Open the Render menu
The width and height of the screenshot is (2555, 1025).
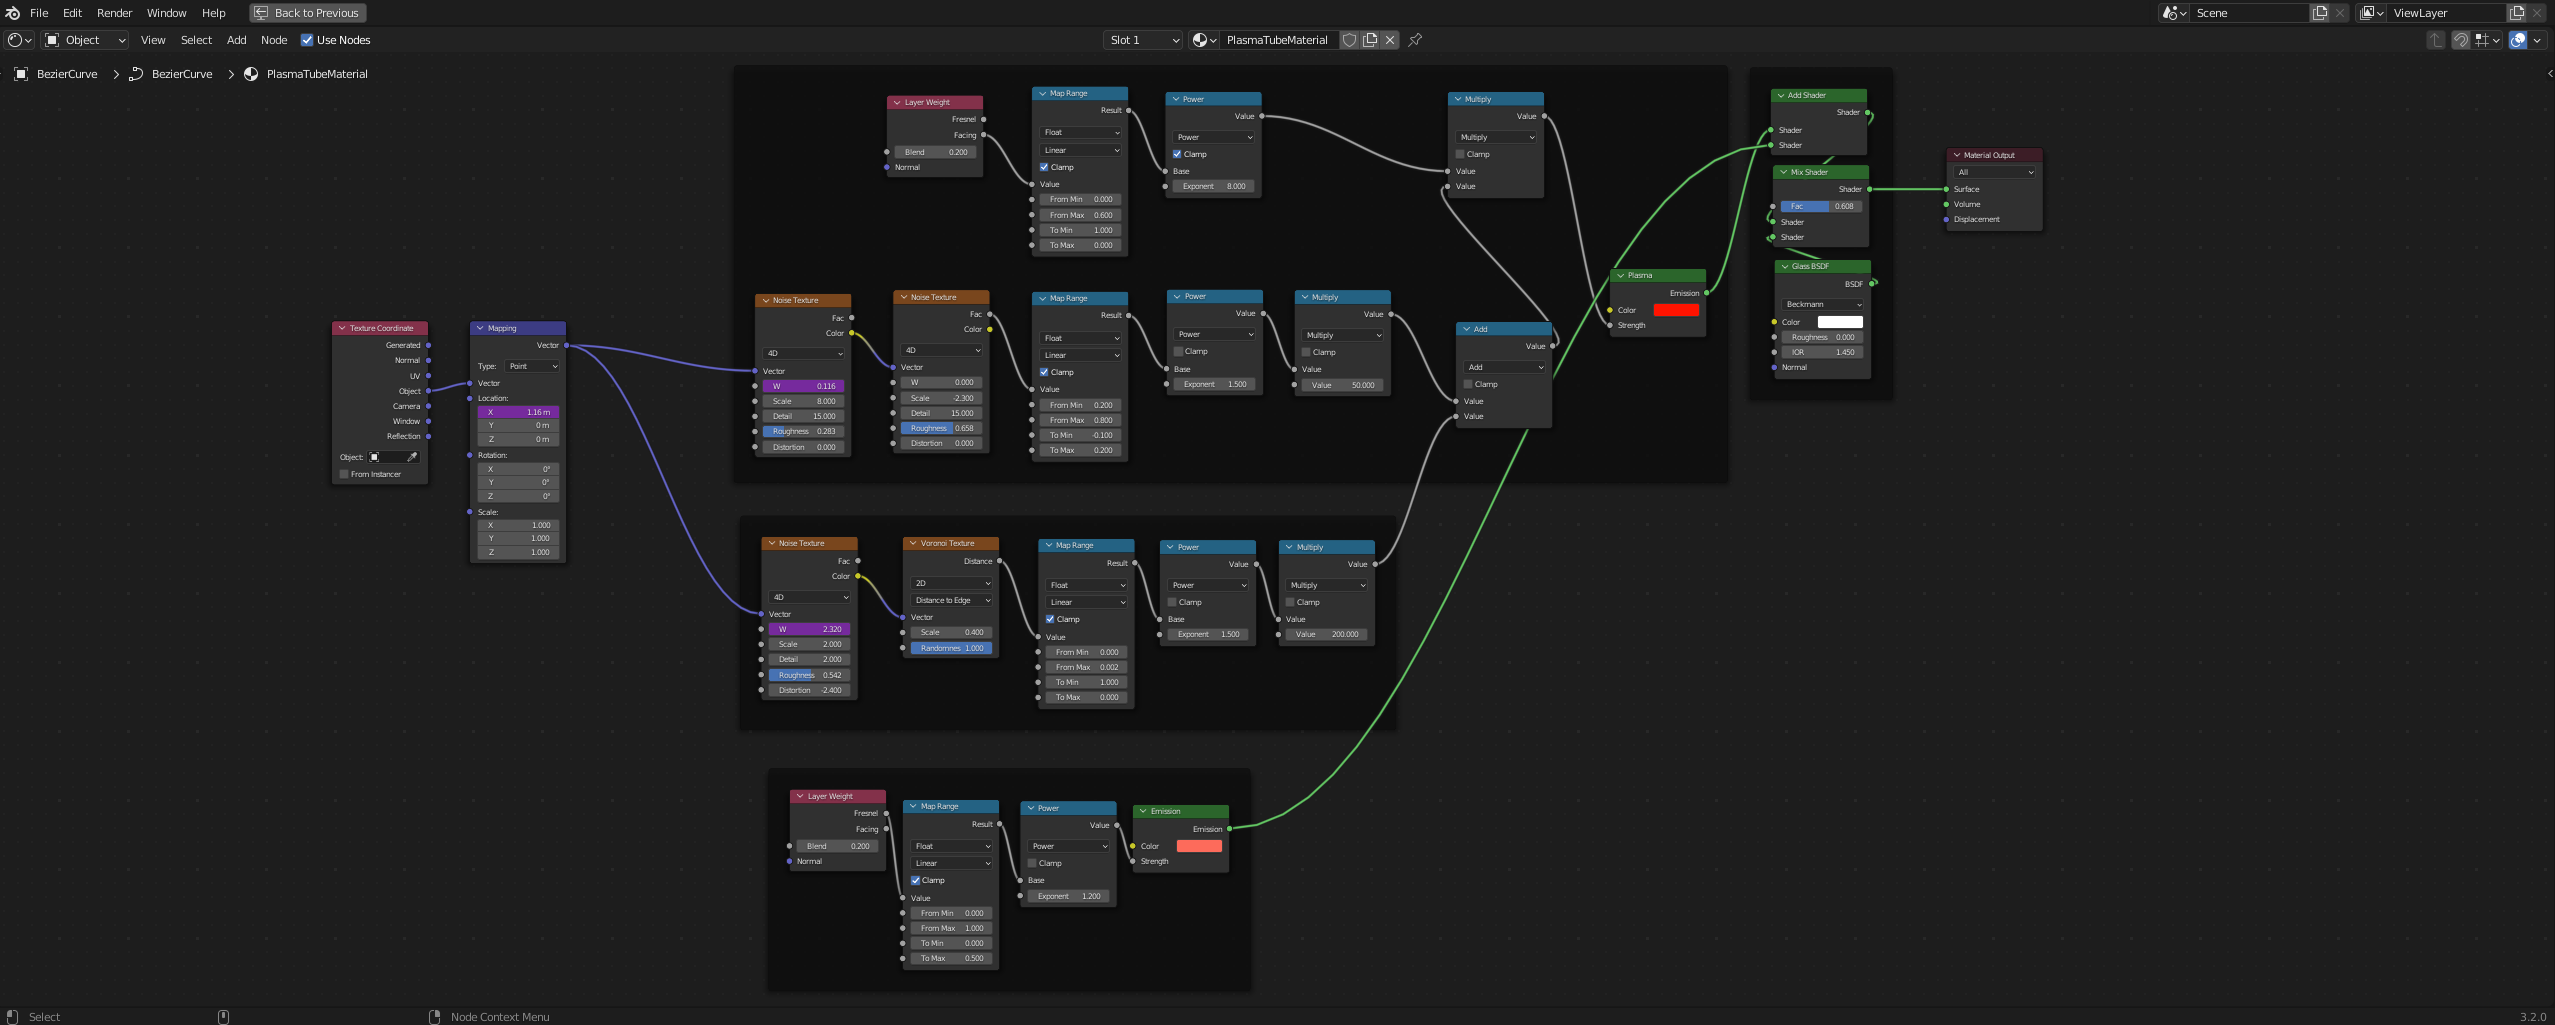[113, 13]
